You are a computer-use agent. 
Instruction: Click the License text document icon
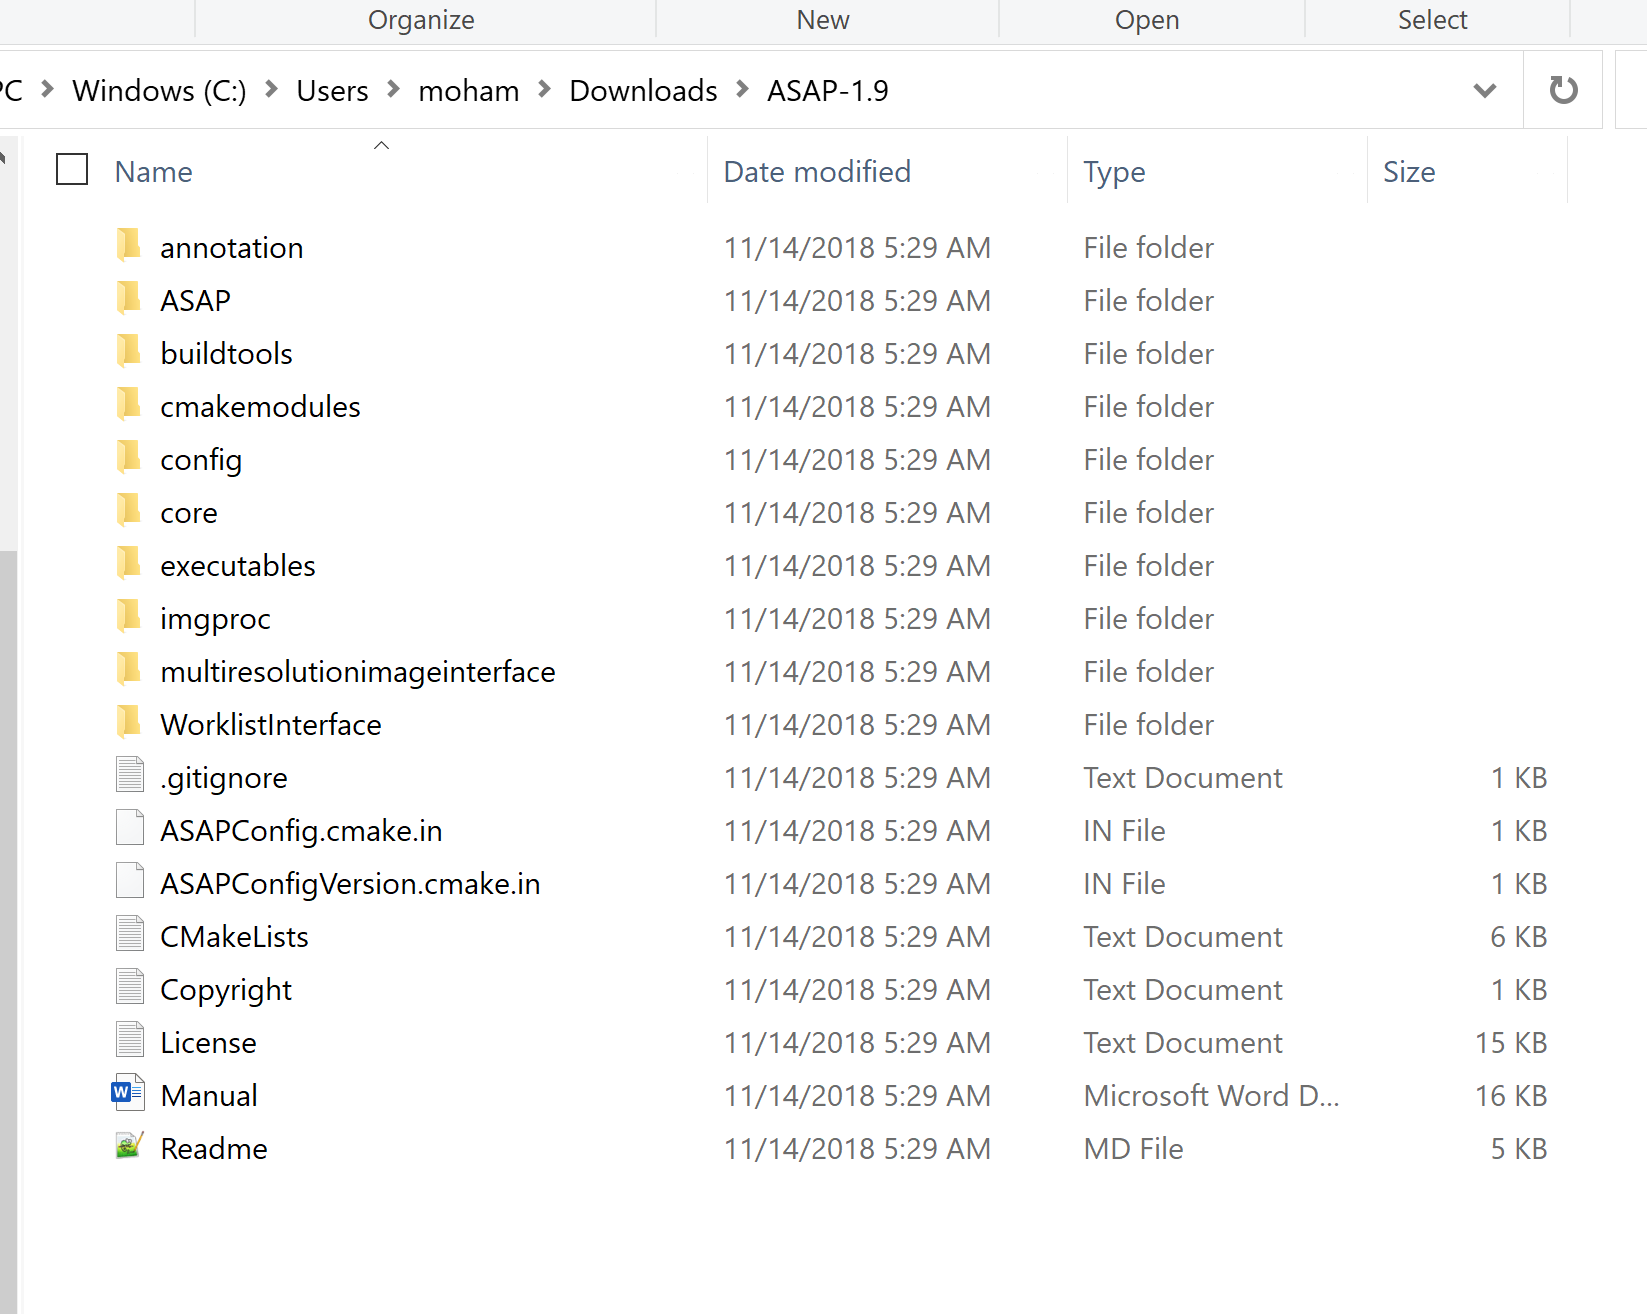tap(129, 1040)
